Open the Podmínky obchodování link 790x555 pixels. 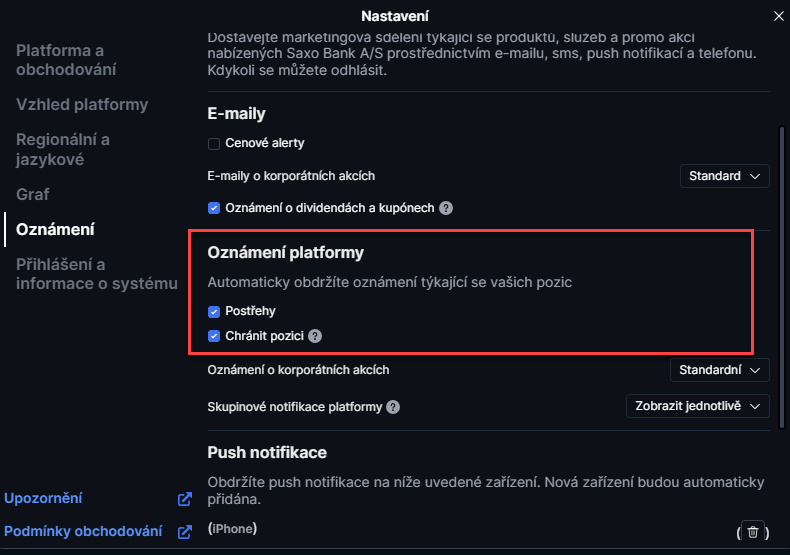[83, 531]
